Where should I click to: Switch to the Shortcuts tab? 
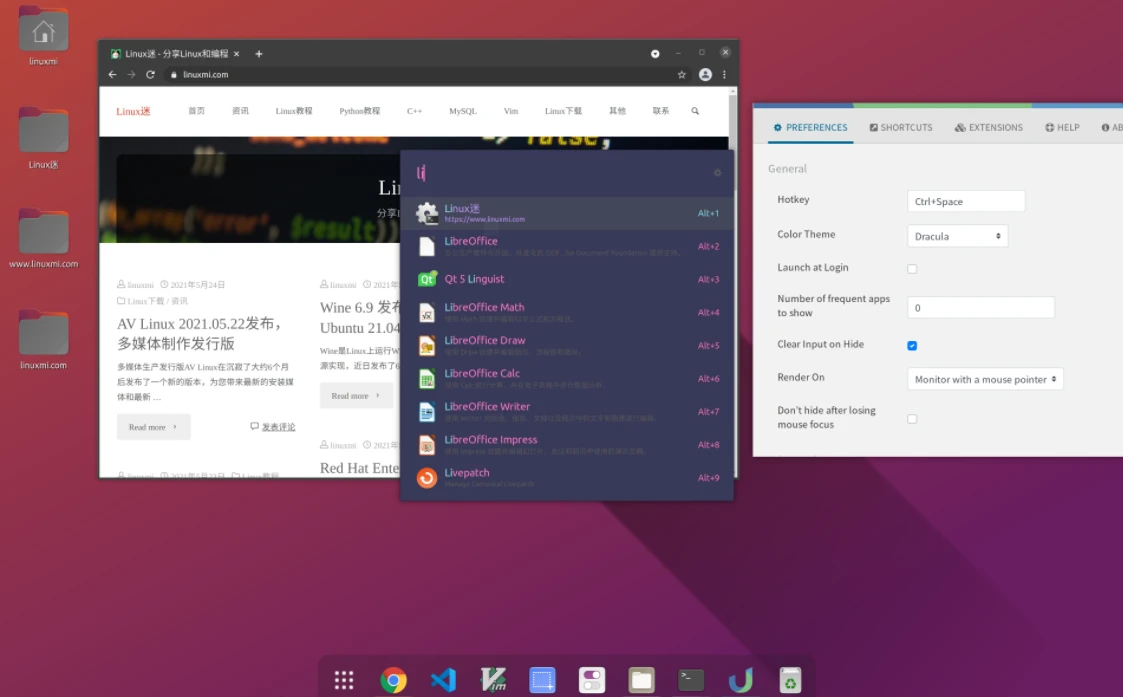pyautogui.click(x=901, y=127)
